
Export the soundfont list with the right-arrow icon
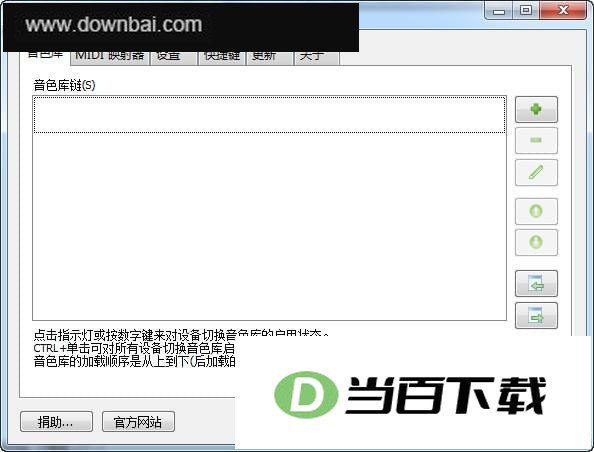coord(536,315)
